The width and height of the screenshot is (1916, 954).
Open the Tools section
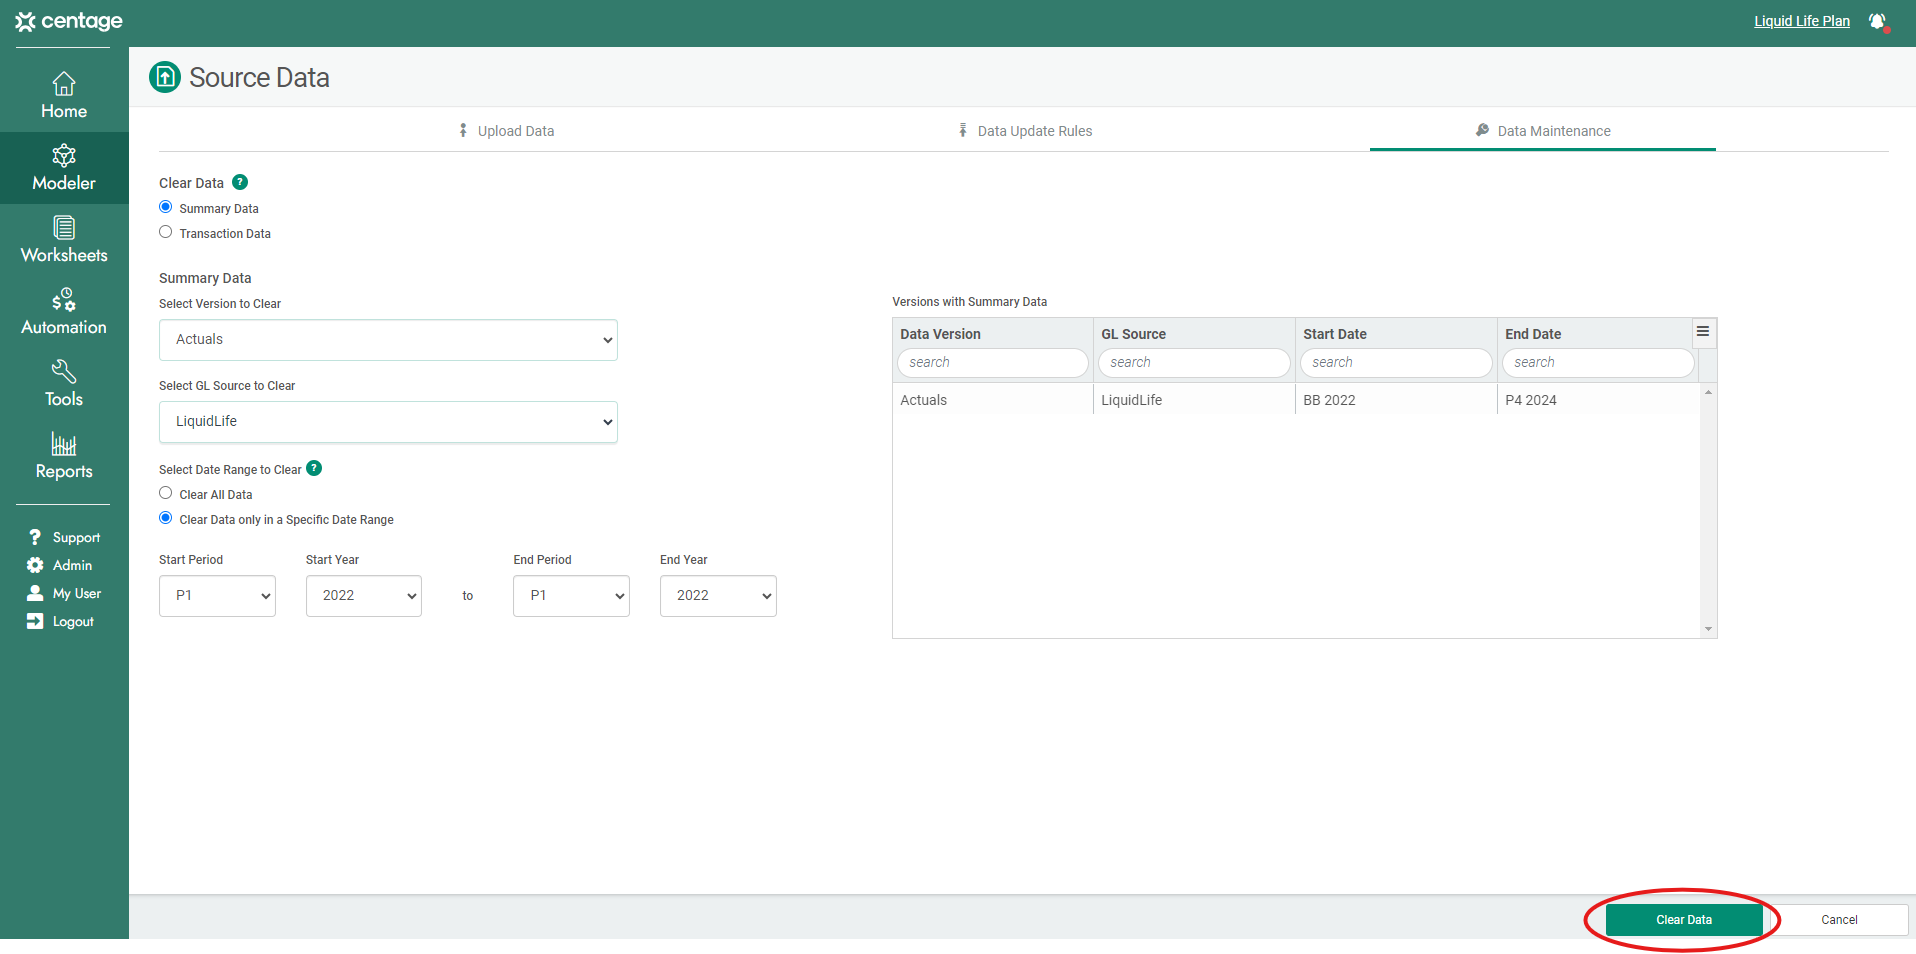(64, 384)
